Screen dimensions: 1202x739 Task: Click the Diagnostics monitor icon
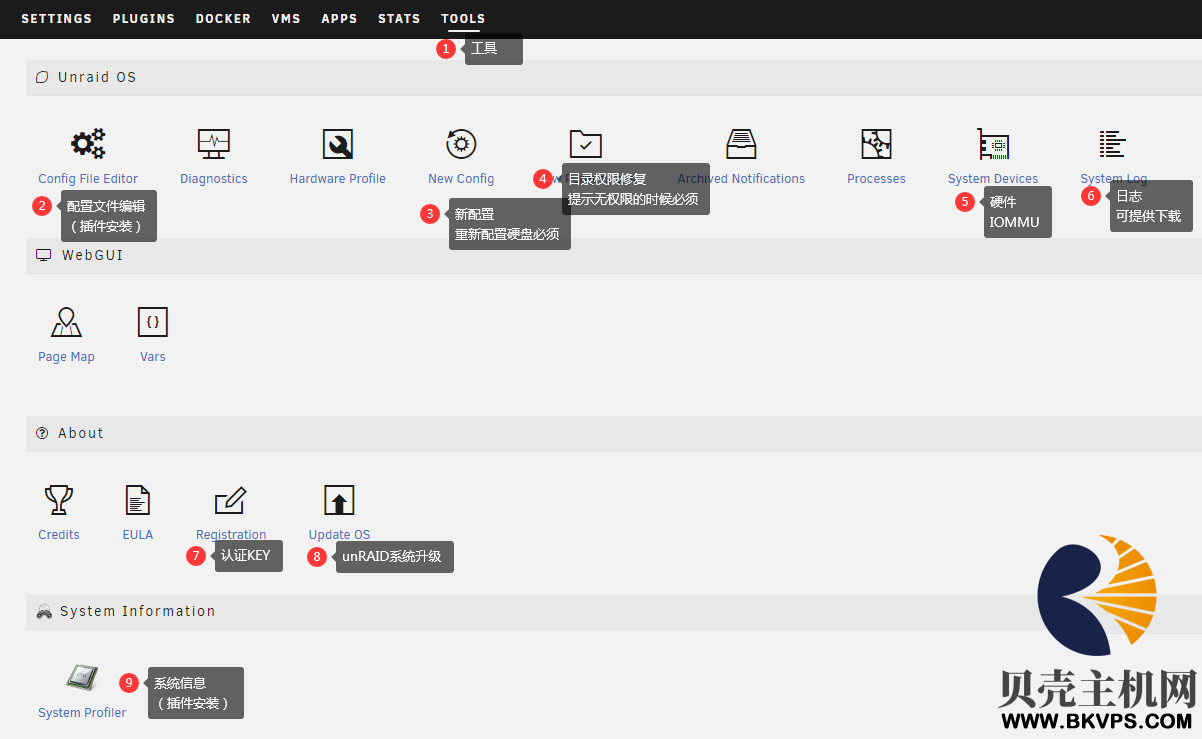click(214, 144)
